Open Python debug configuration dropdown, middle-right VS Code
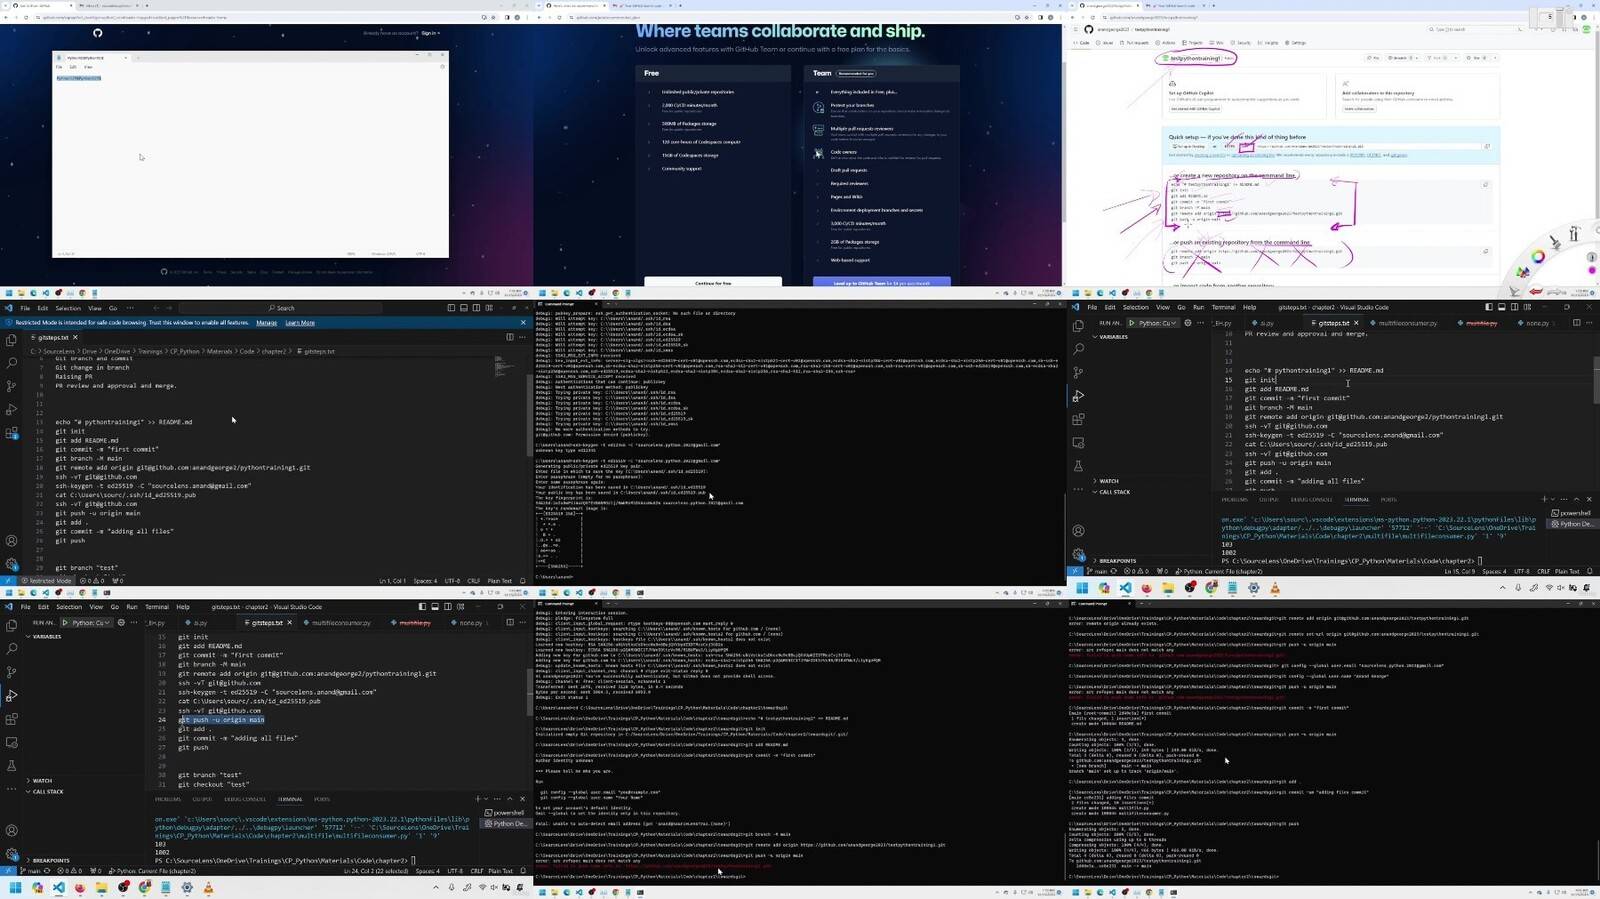This screenshot has width=1600, height=899. 1158,323
